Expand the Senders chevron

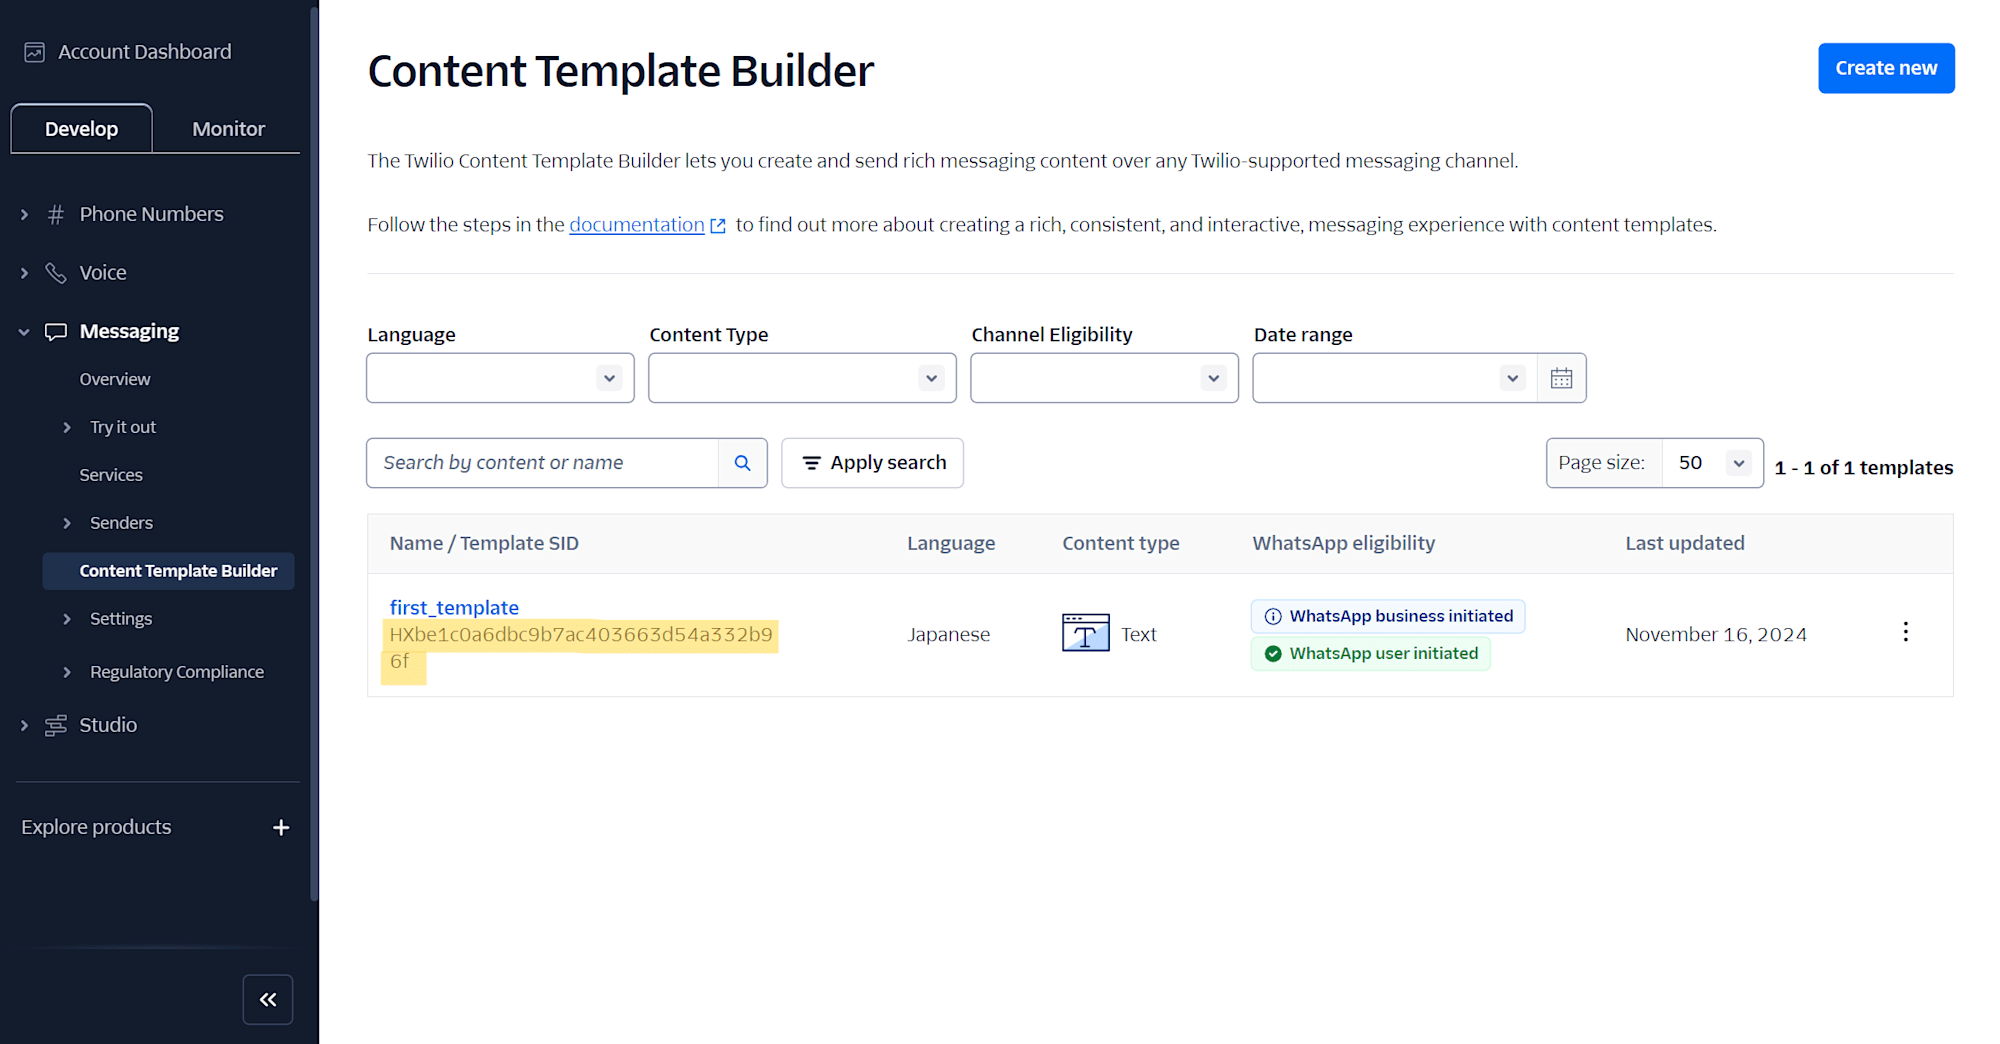(67, 523)
